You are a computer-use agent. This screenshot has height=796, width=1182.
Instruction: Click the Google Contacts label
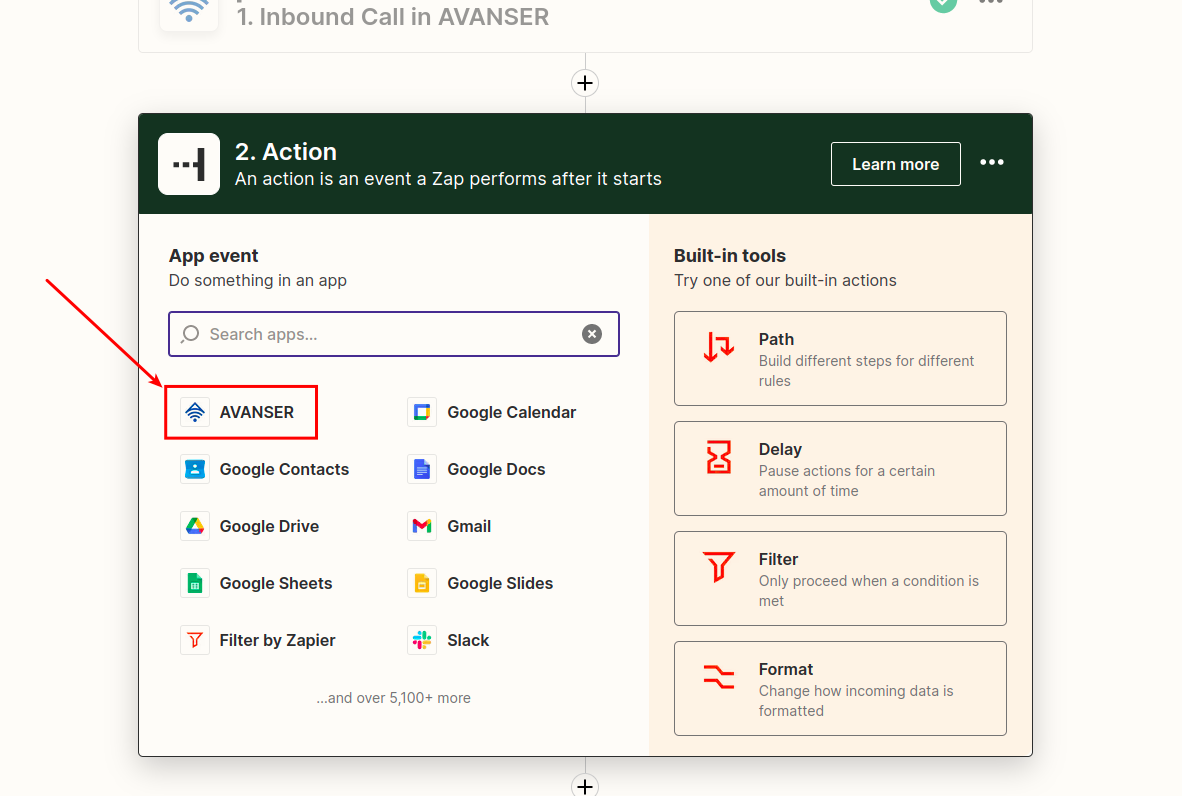(x=284, y=469)
